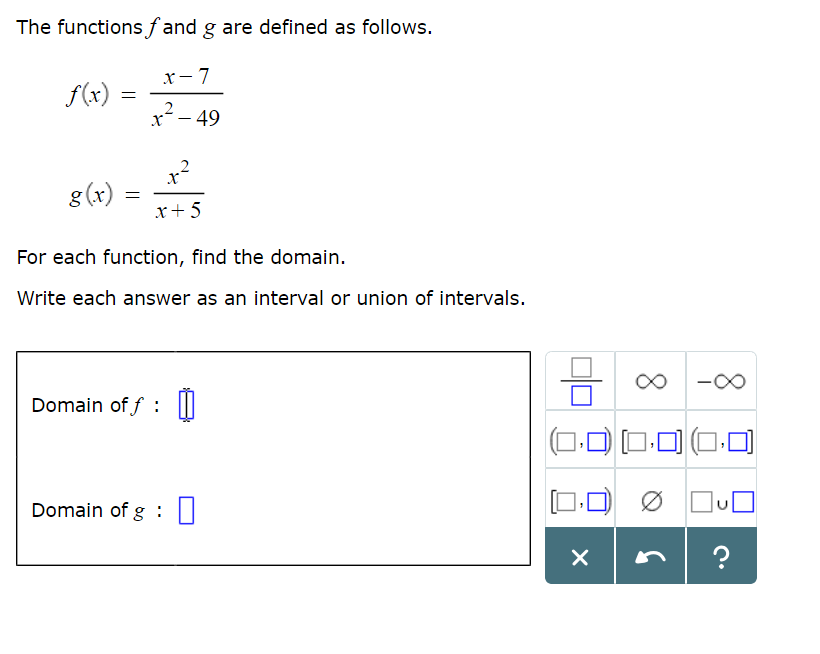Insert the negative infinity symbol
This screenshot has width=820, height=654.
pos(722,380)
